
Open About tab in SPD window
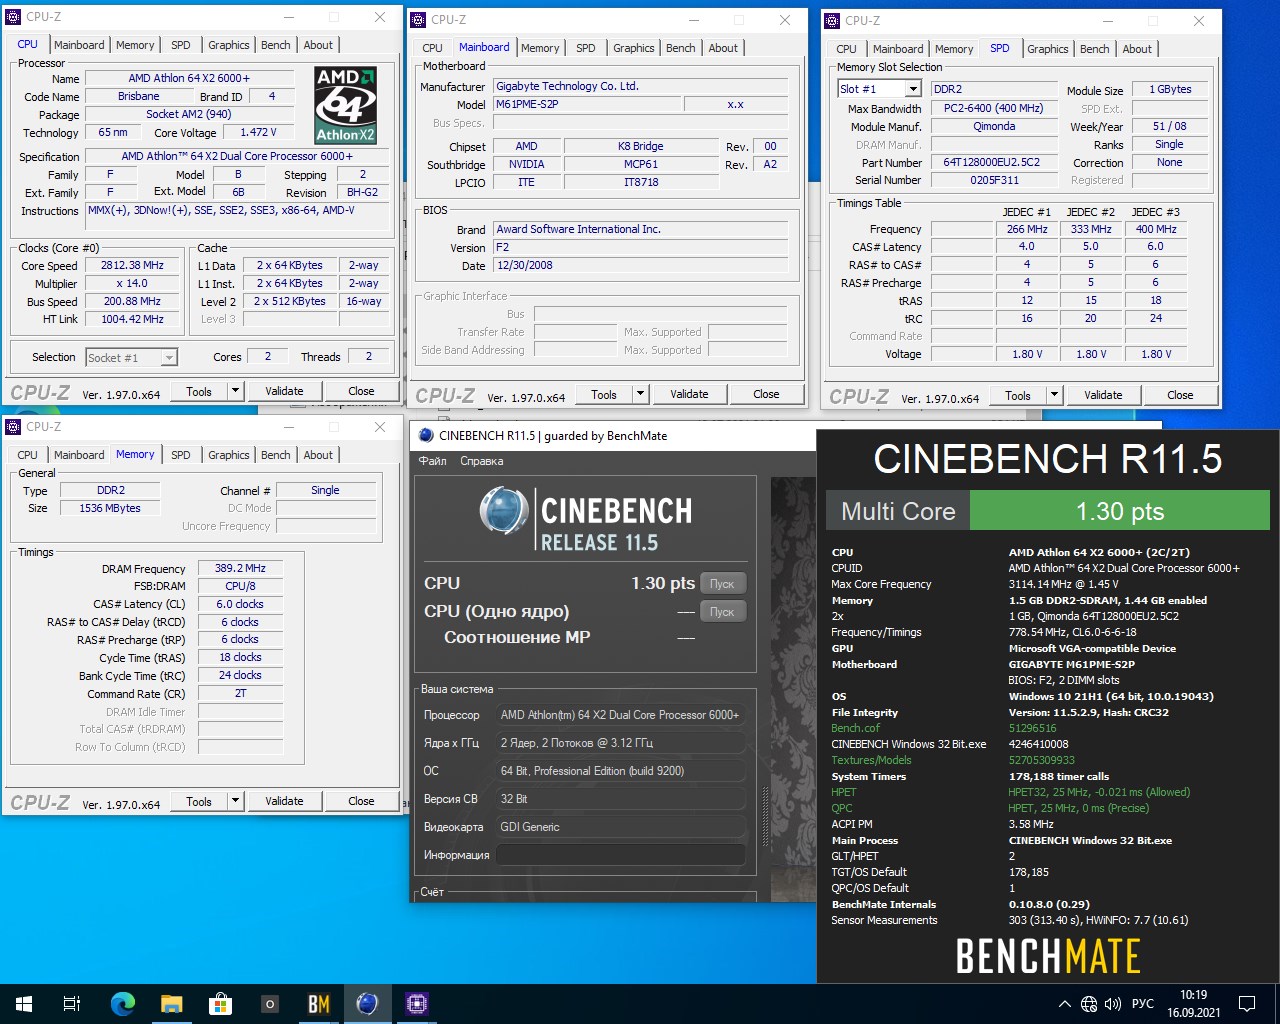[x=1137, y=49]
